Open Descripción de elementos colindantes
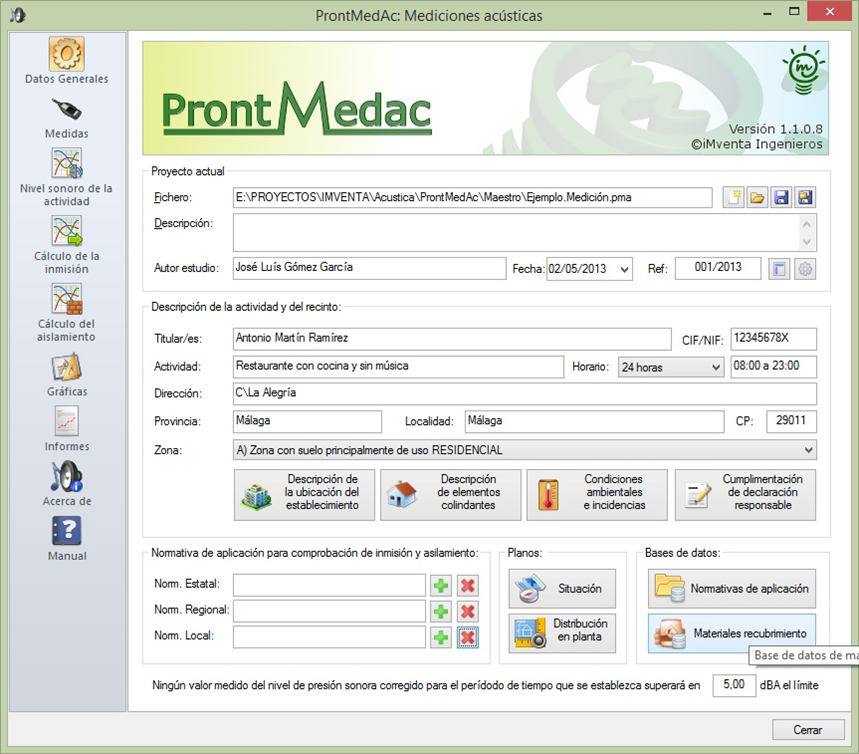This screenshot has width=859, height=754. pyautogui.click(x=450, y=495)
